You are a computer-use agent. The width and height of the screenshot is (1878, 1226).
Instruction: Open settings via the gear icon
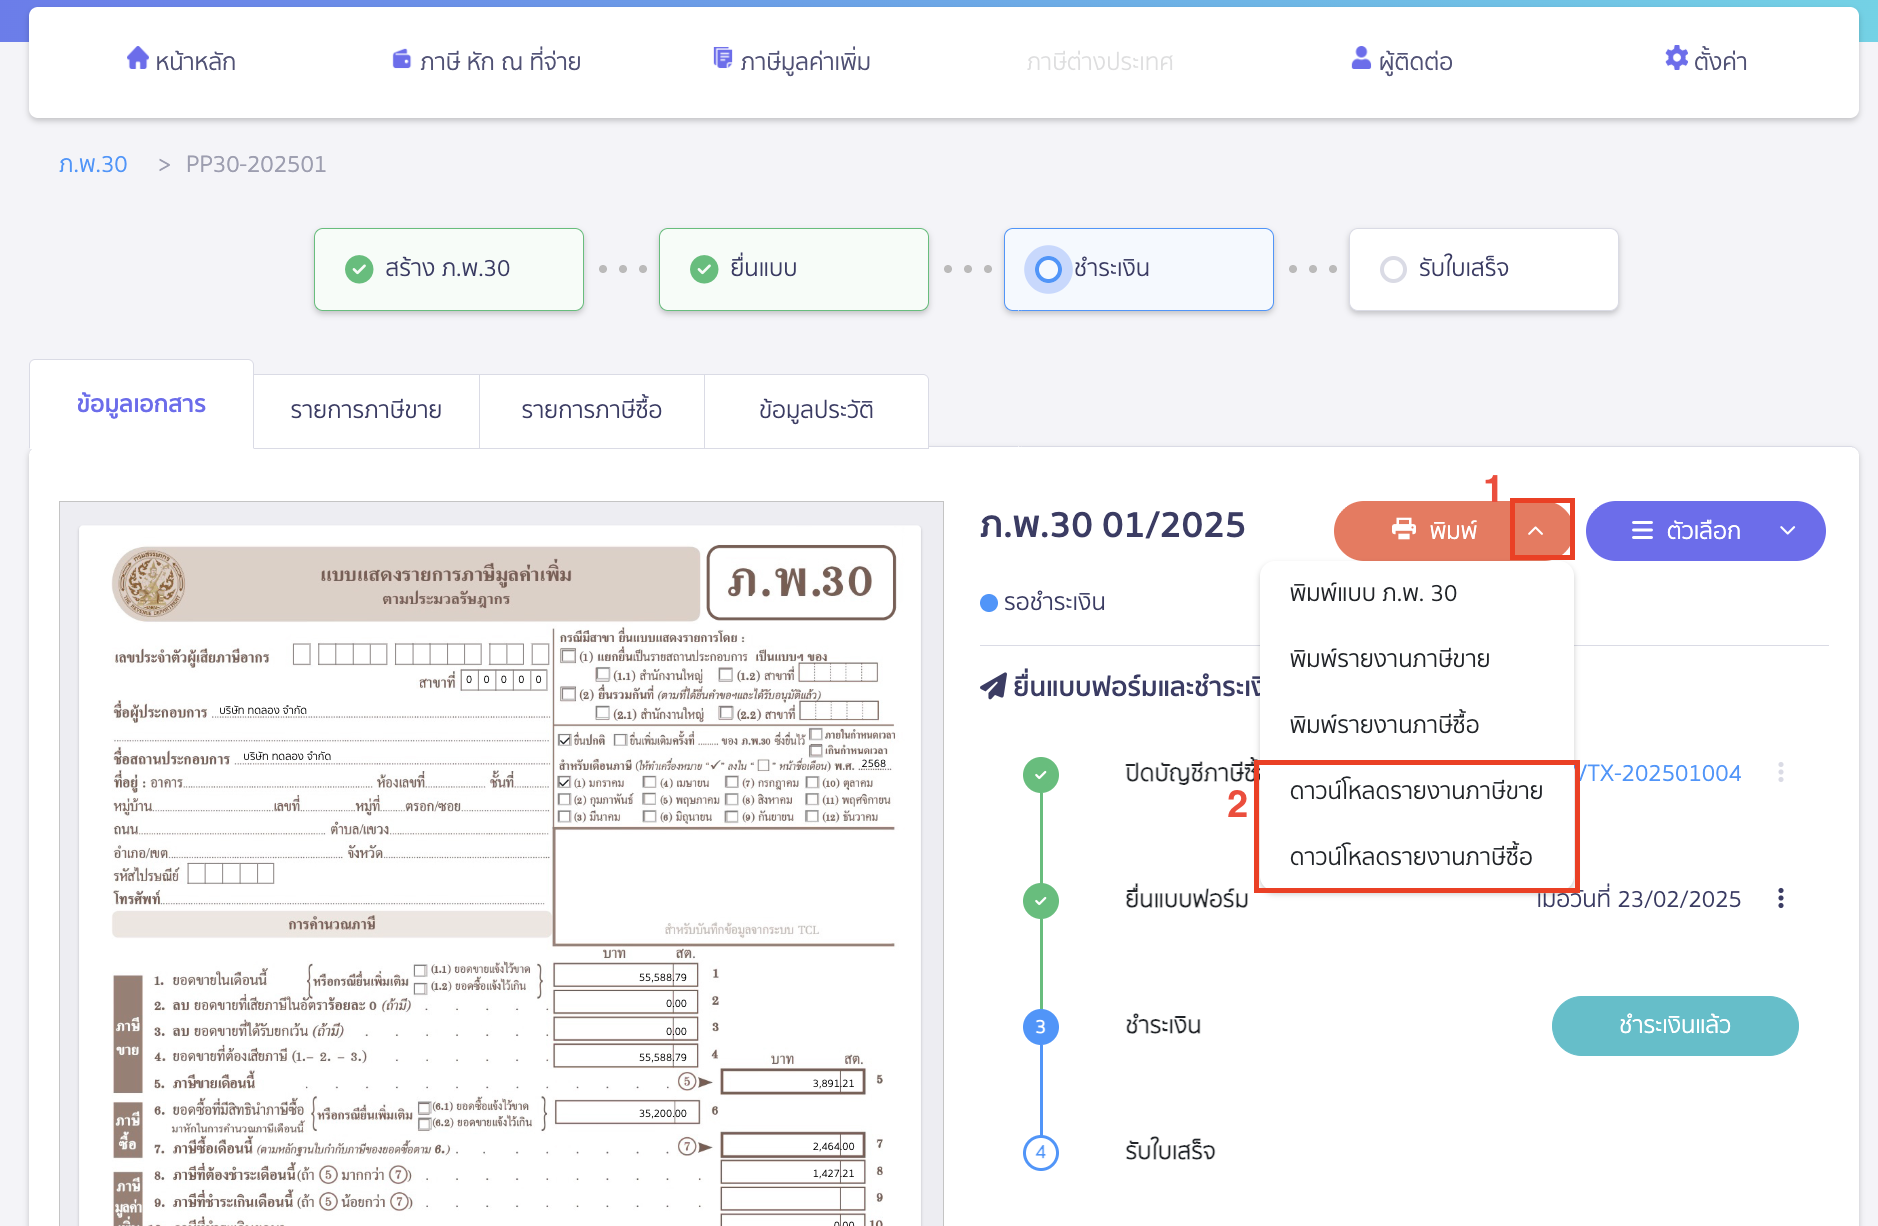coord(1676,59)
